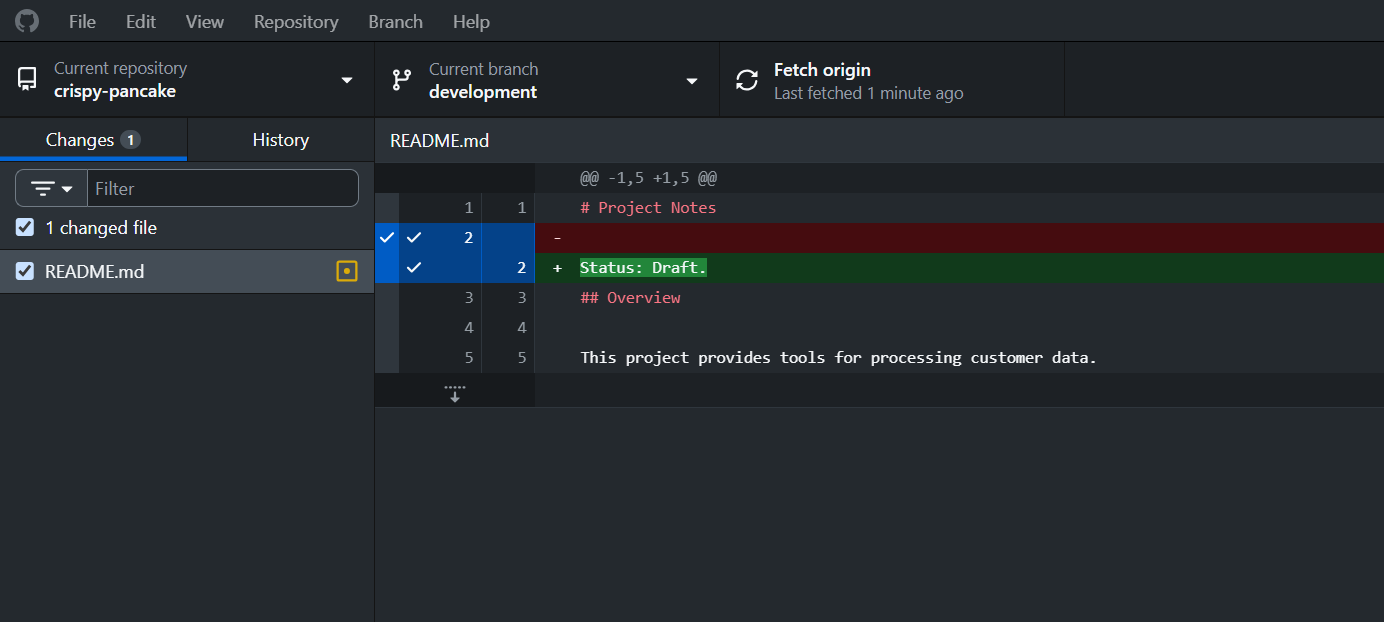Image resolution: width=1384 pixels, height=622 pixels.
Task: Expand the Current repository dropdown arrow
Action: pyautogui.click(x=347, y=80)
